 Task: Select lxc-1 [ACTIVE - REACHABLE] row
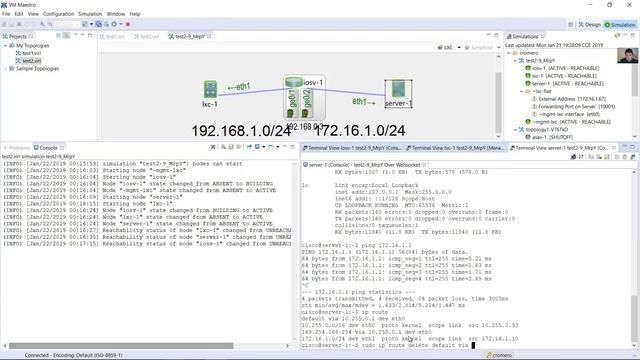pyautogui.click(x=561, y=76)
